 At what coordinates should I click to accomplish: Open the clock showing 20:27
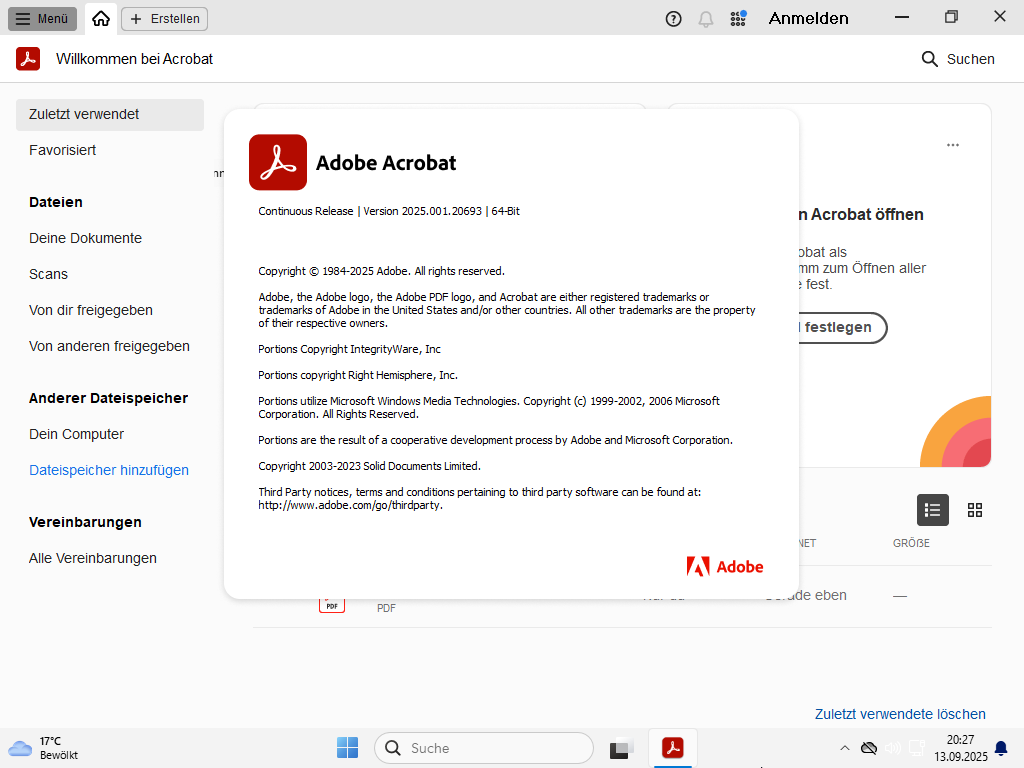pos(961,748)
